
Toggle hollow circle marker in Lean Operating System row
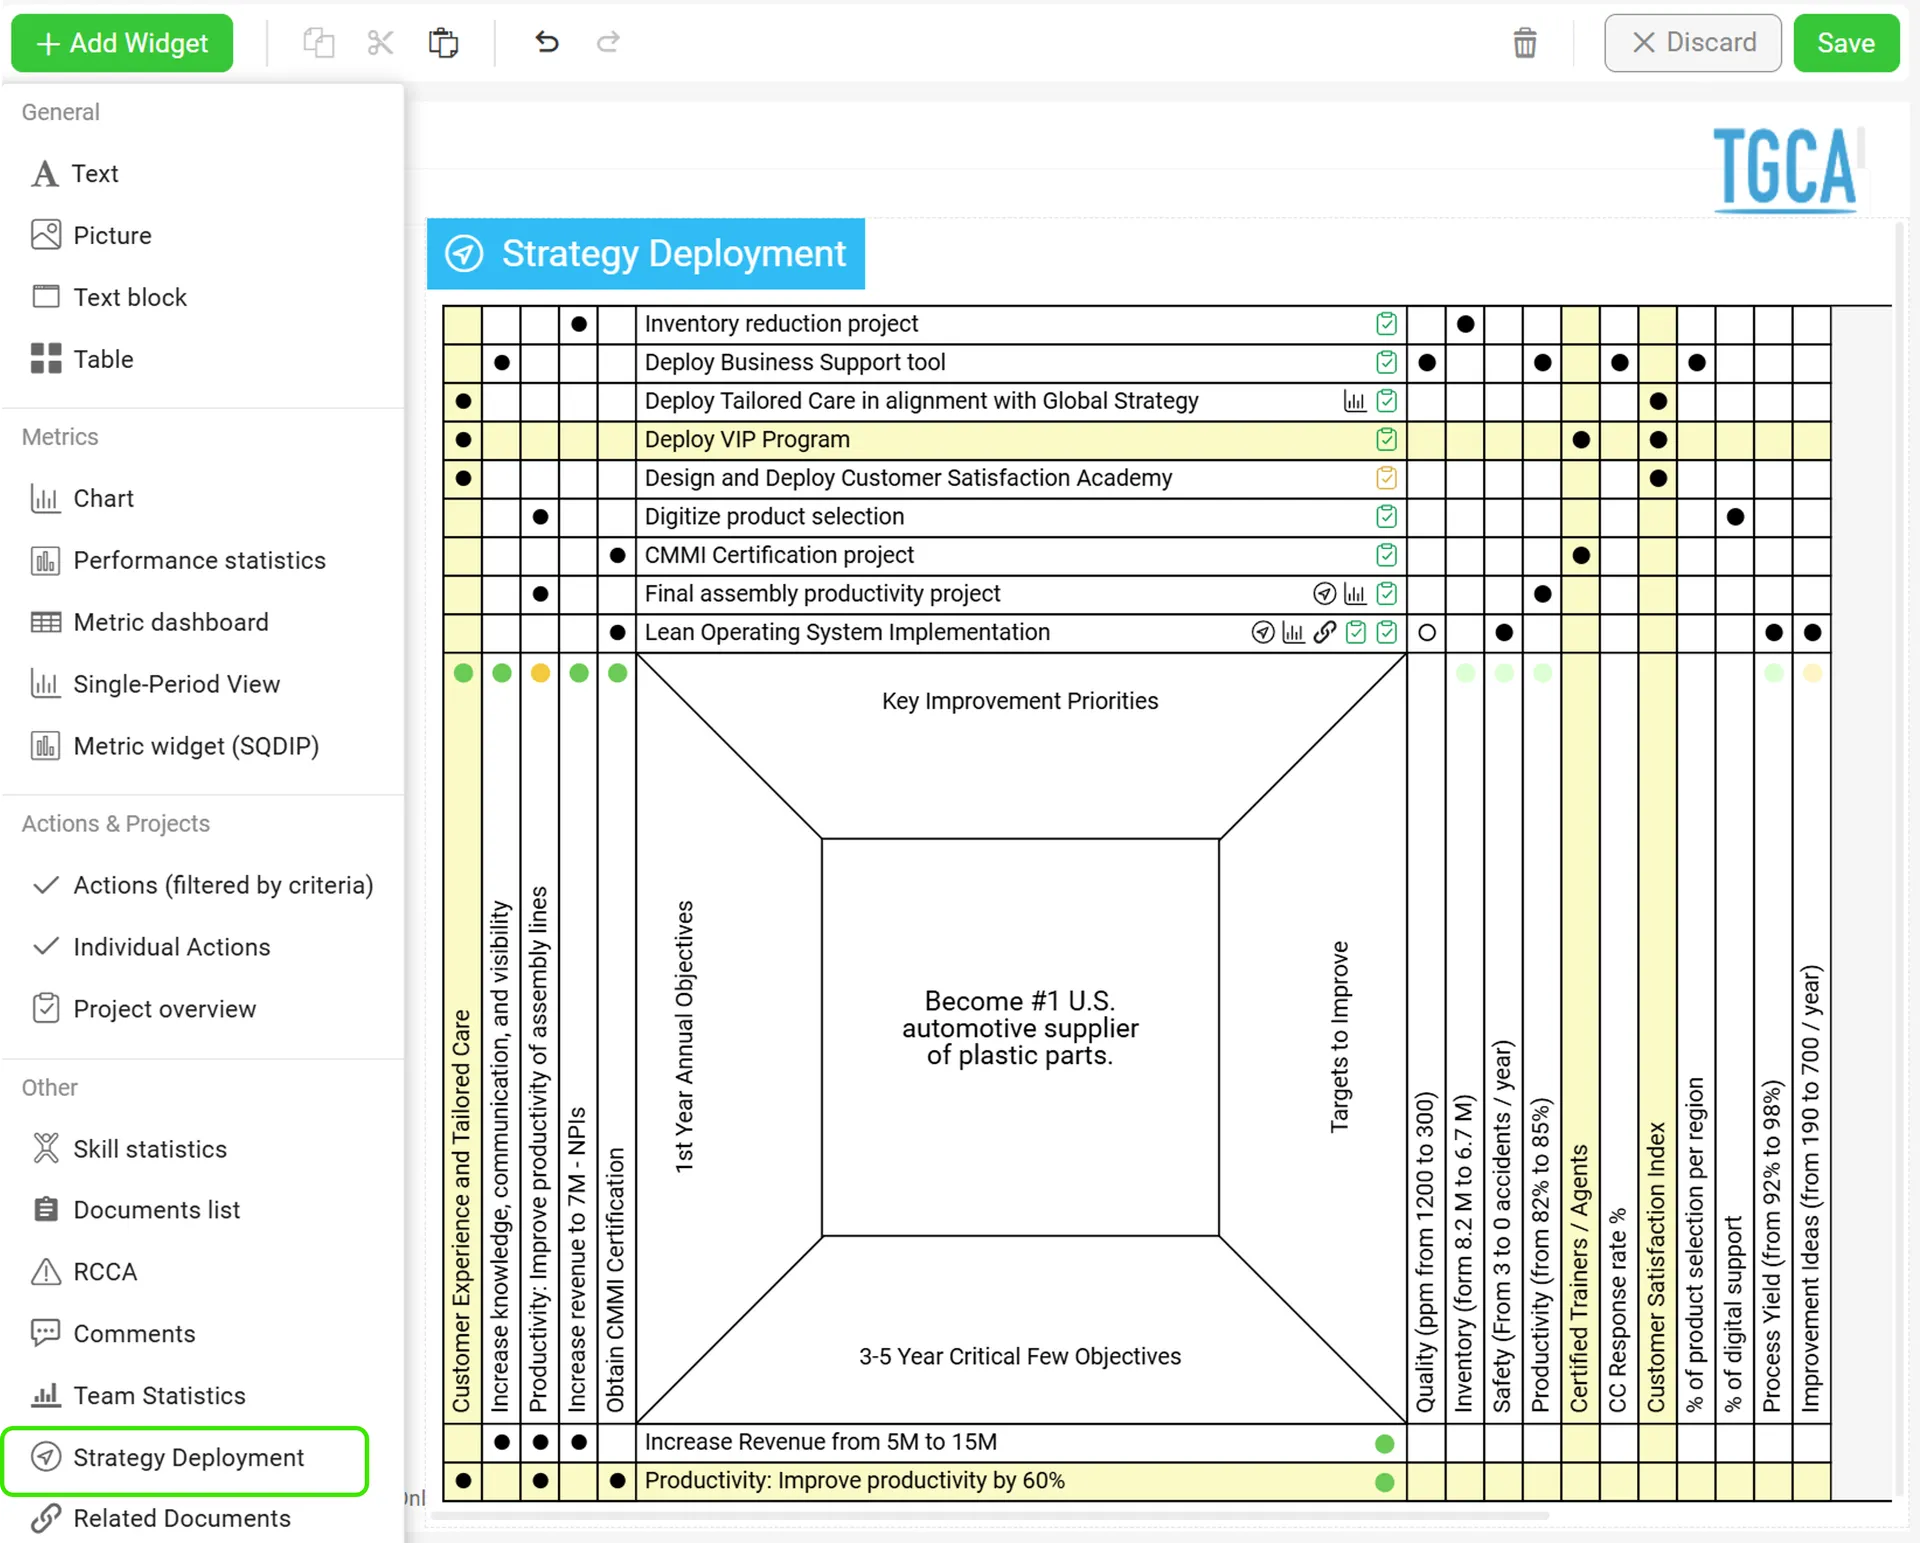(x=1427, y=633)
